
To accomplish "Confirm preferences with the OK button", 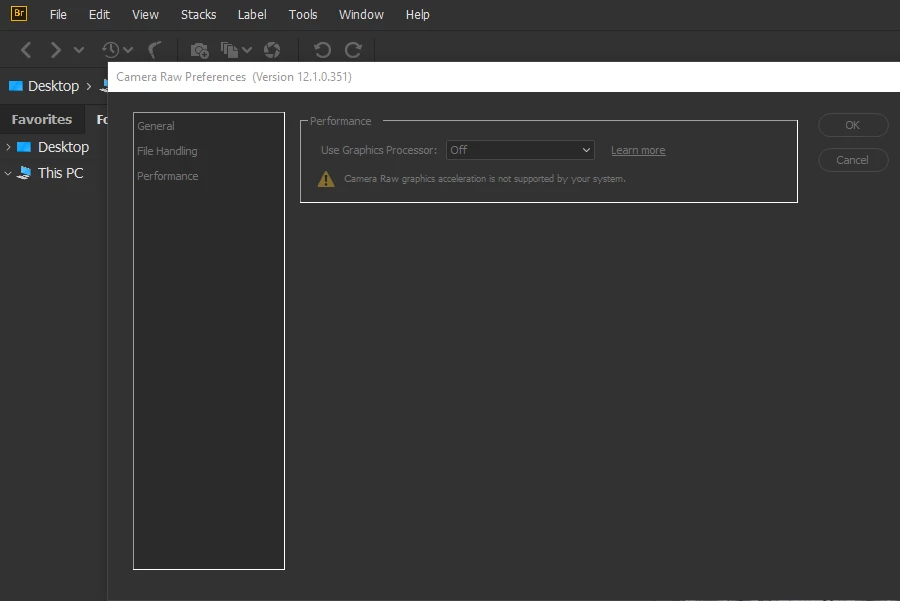I will point(853,125).
